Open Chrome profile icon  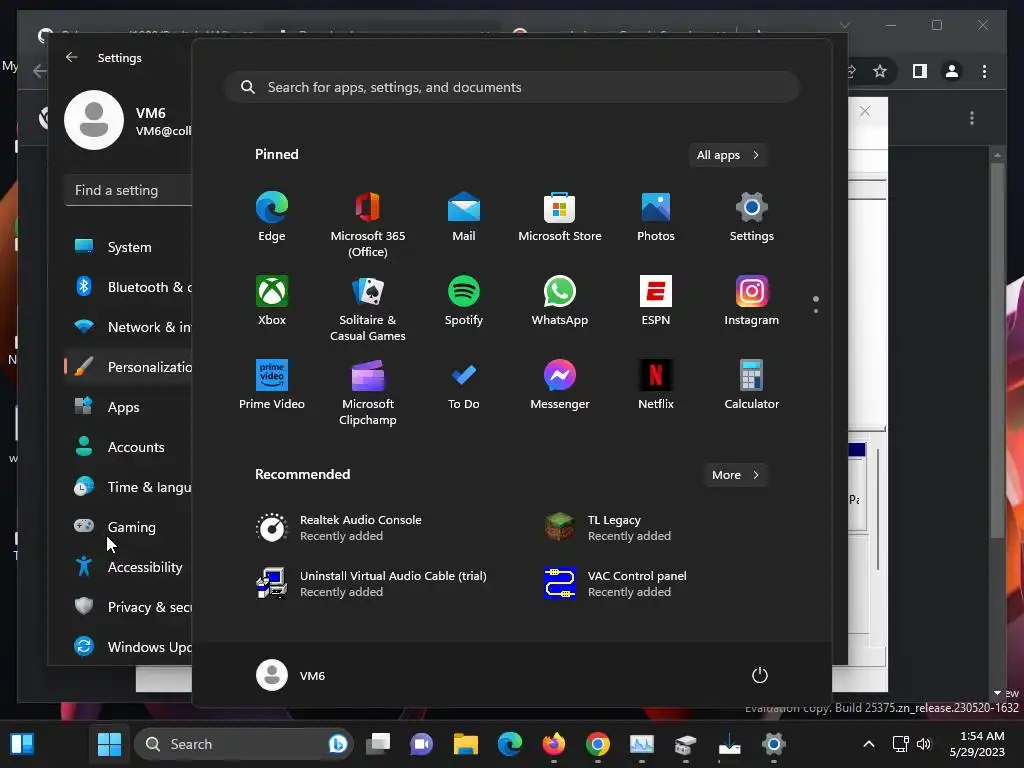(x=952, y=71)
